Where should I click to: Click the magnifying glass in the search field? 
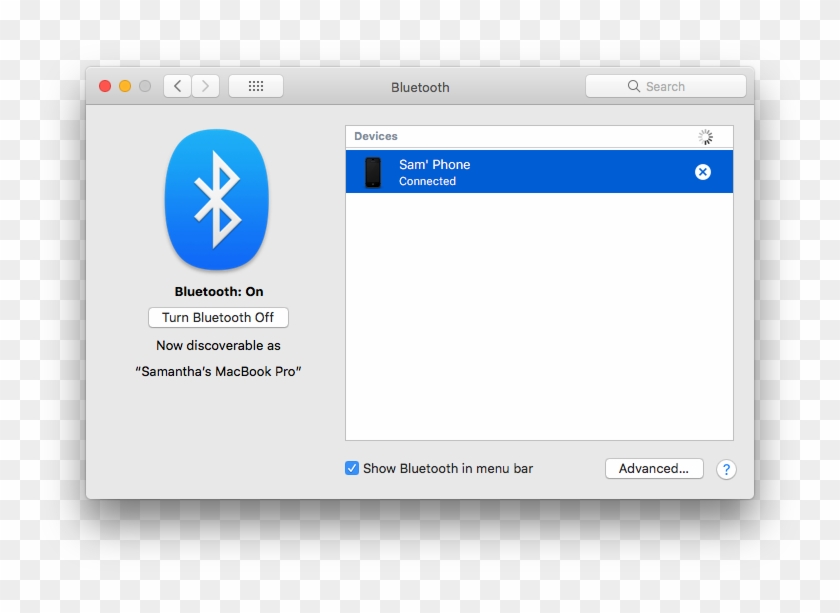click(x=634, y=86)
